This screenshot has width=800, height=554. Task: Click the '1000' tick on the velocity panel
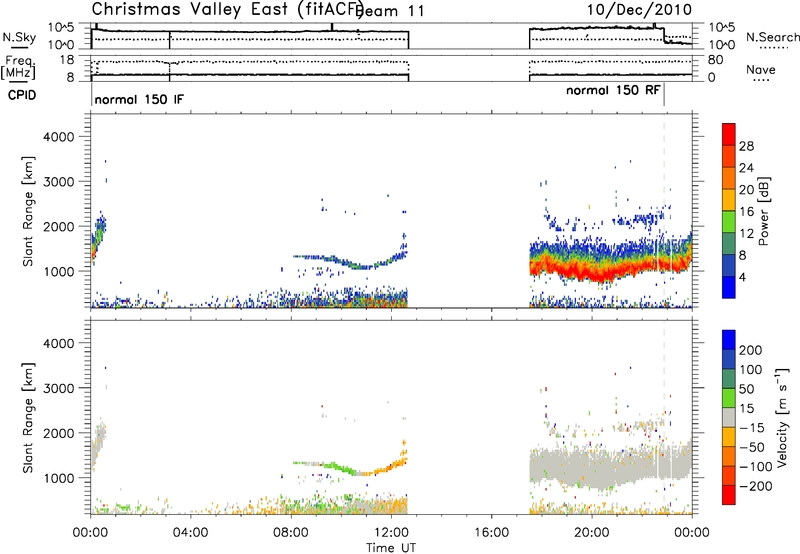click(58, 478)
